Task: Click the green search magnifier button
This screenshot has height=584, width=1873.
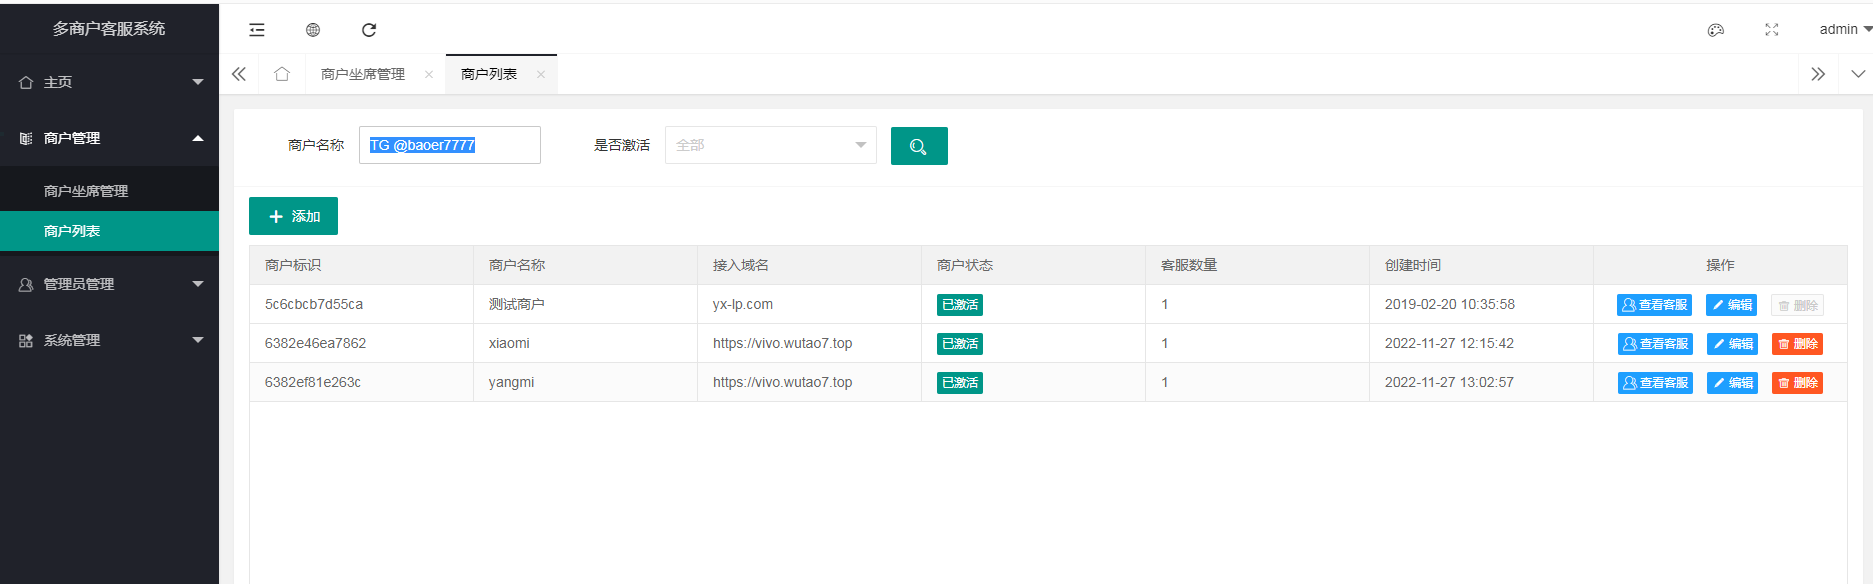Action: [918, 146]
